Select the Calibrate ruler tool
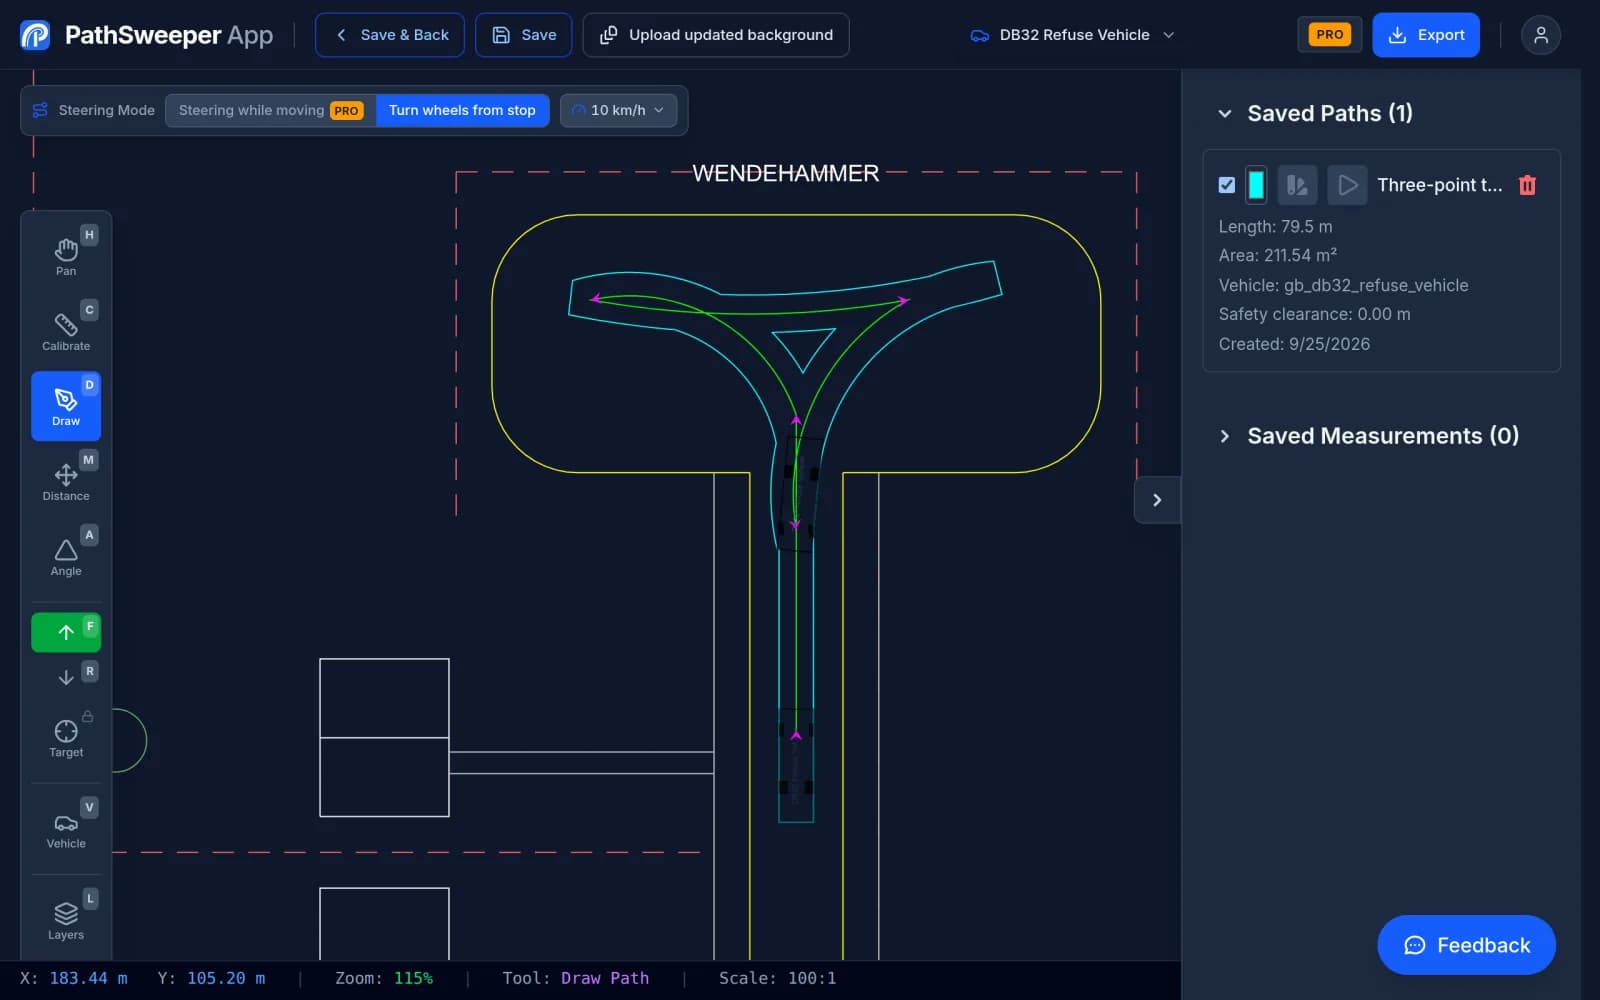 [66, 331]
